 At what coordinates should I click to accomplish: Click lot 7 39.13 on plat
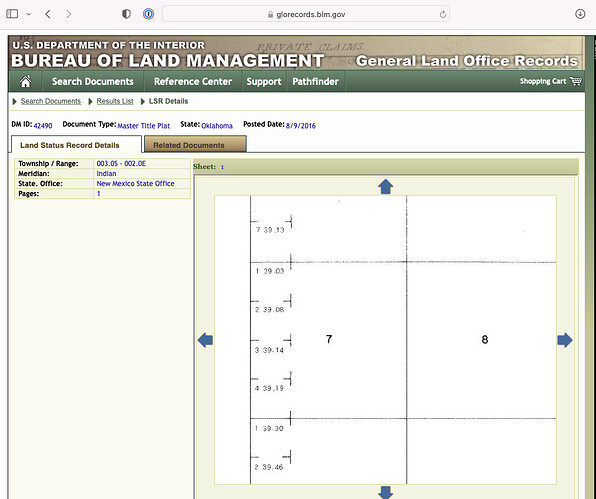point(270,230)
